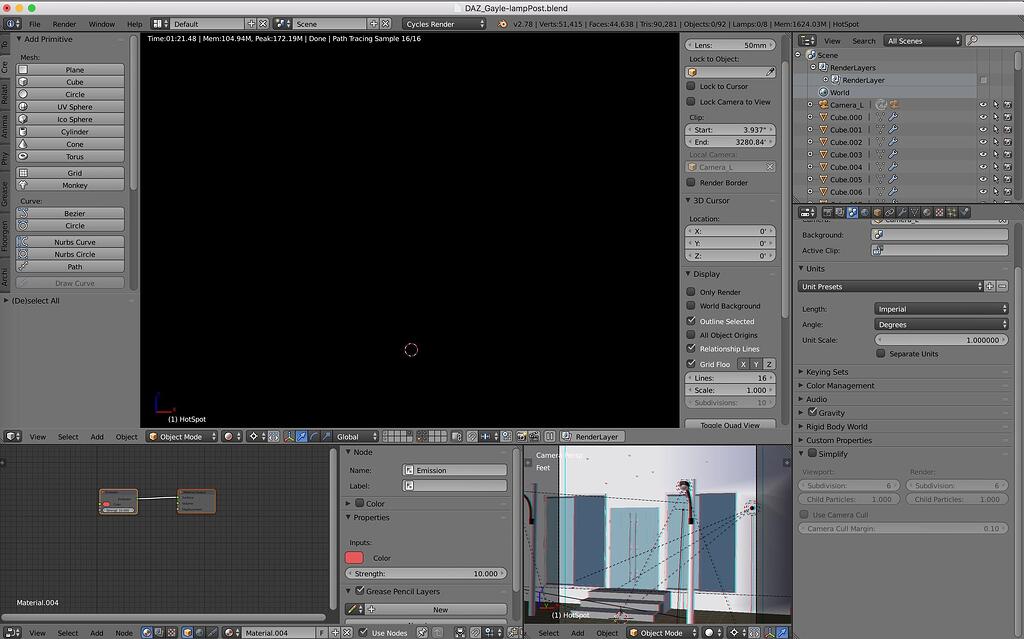
Task: Toggle the Use Nodes checkbox
Action: 363,632
